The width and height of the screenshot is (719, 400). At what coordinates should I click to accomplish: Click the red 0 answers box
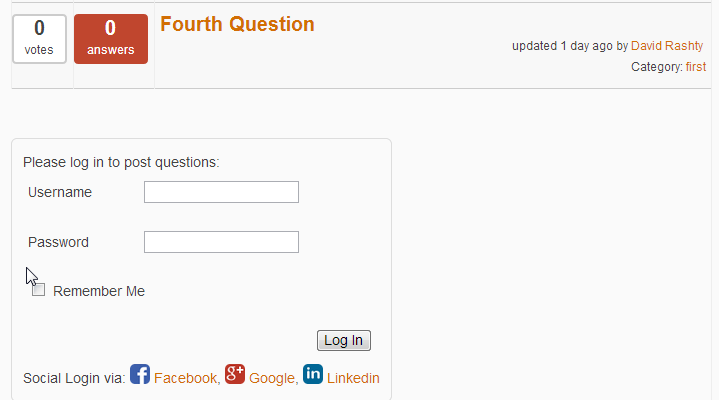click(110, 38)
